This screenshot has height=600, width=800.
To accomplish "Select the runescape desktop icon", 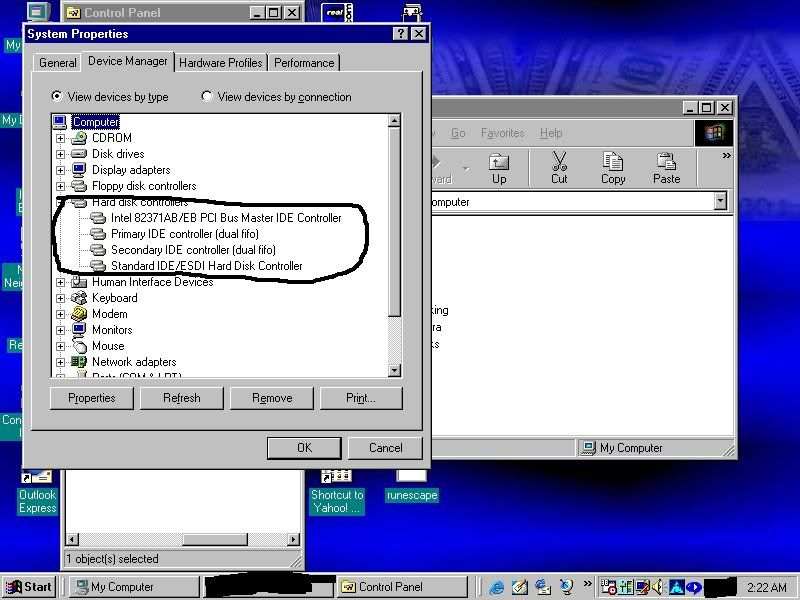I will click(x=412, y=486).
